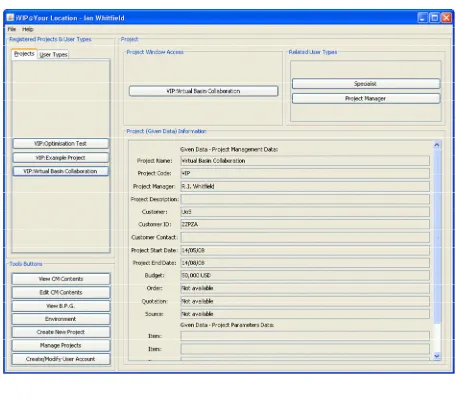Choose the Specialist user type
The height and width of the screenshot is (402, 456).
[366, 84]
